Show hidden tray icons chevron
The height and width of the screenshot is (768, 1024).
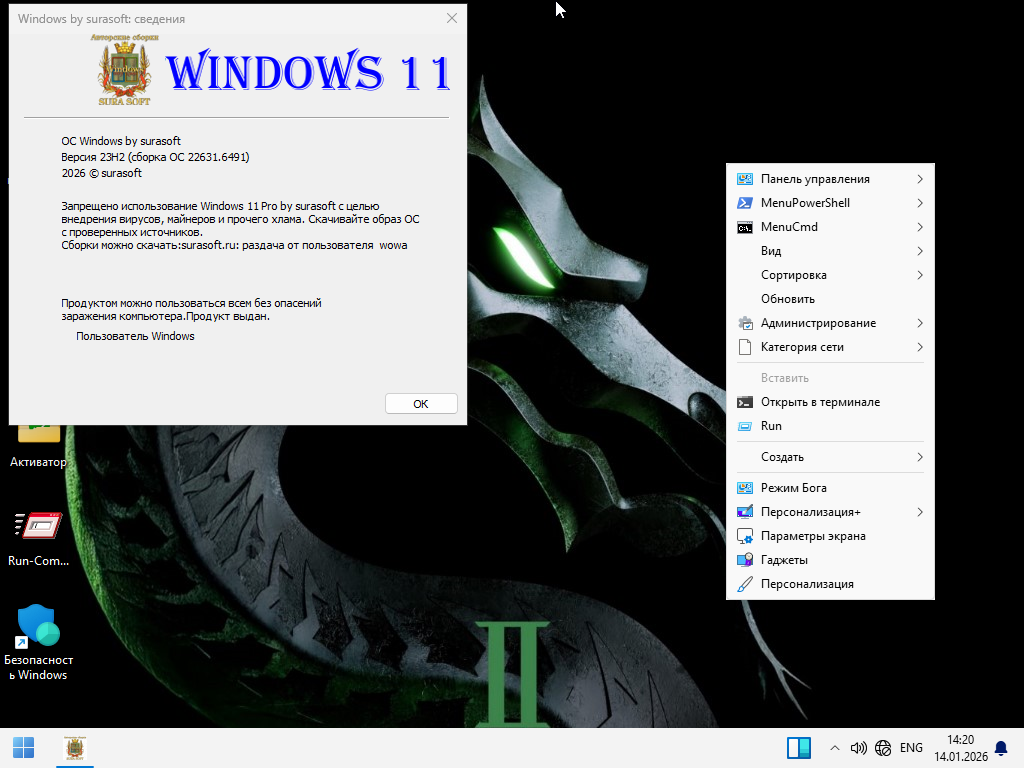(834, 748)
